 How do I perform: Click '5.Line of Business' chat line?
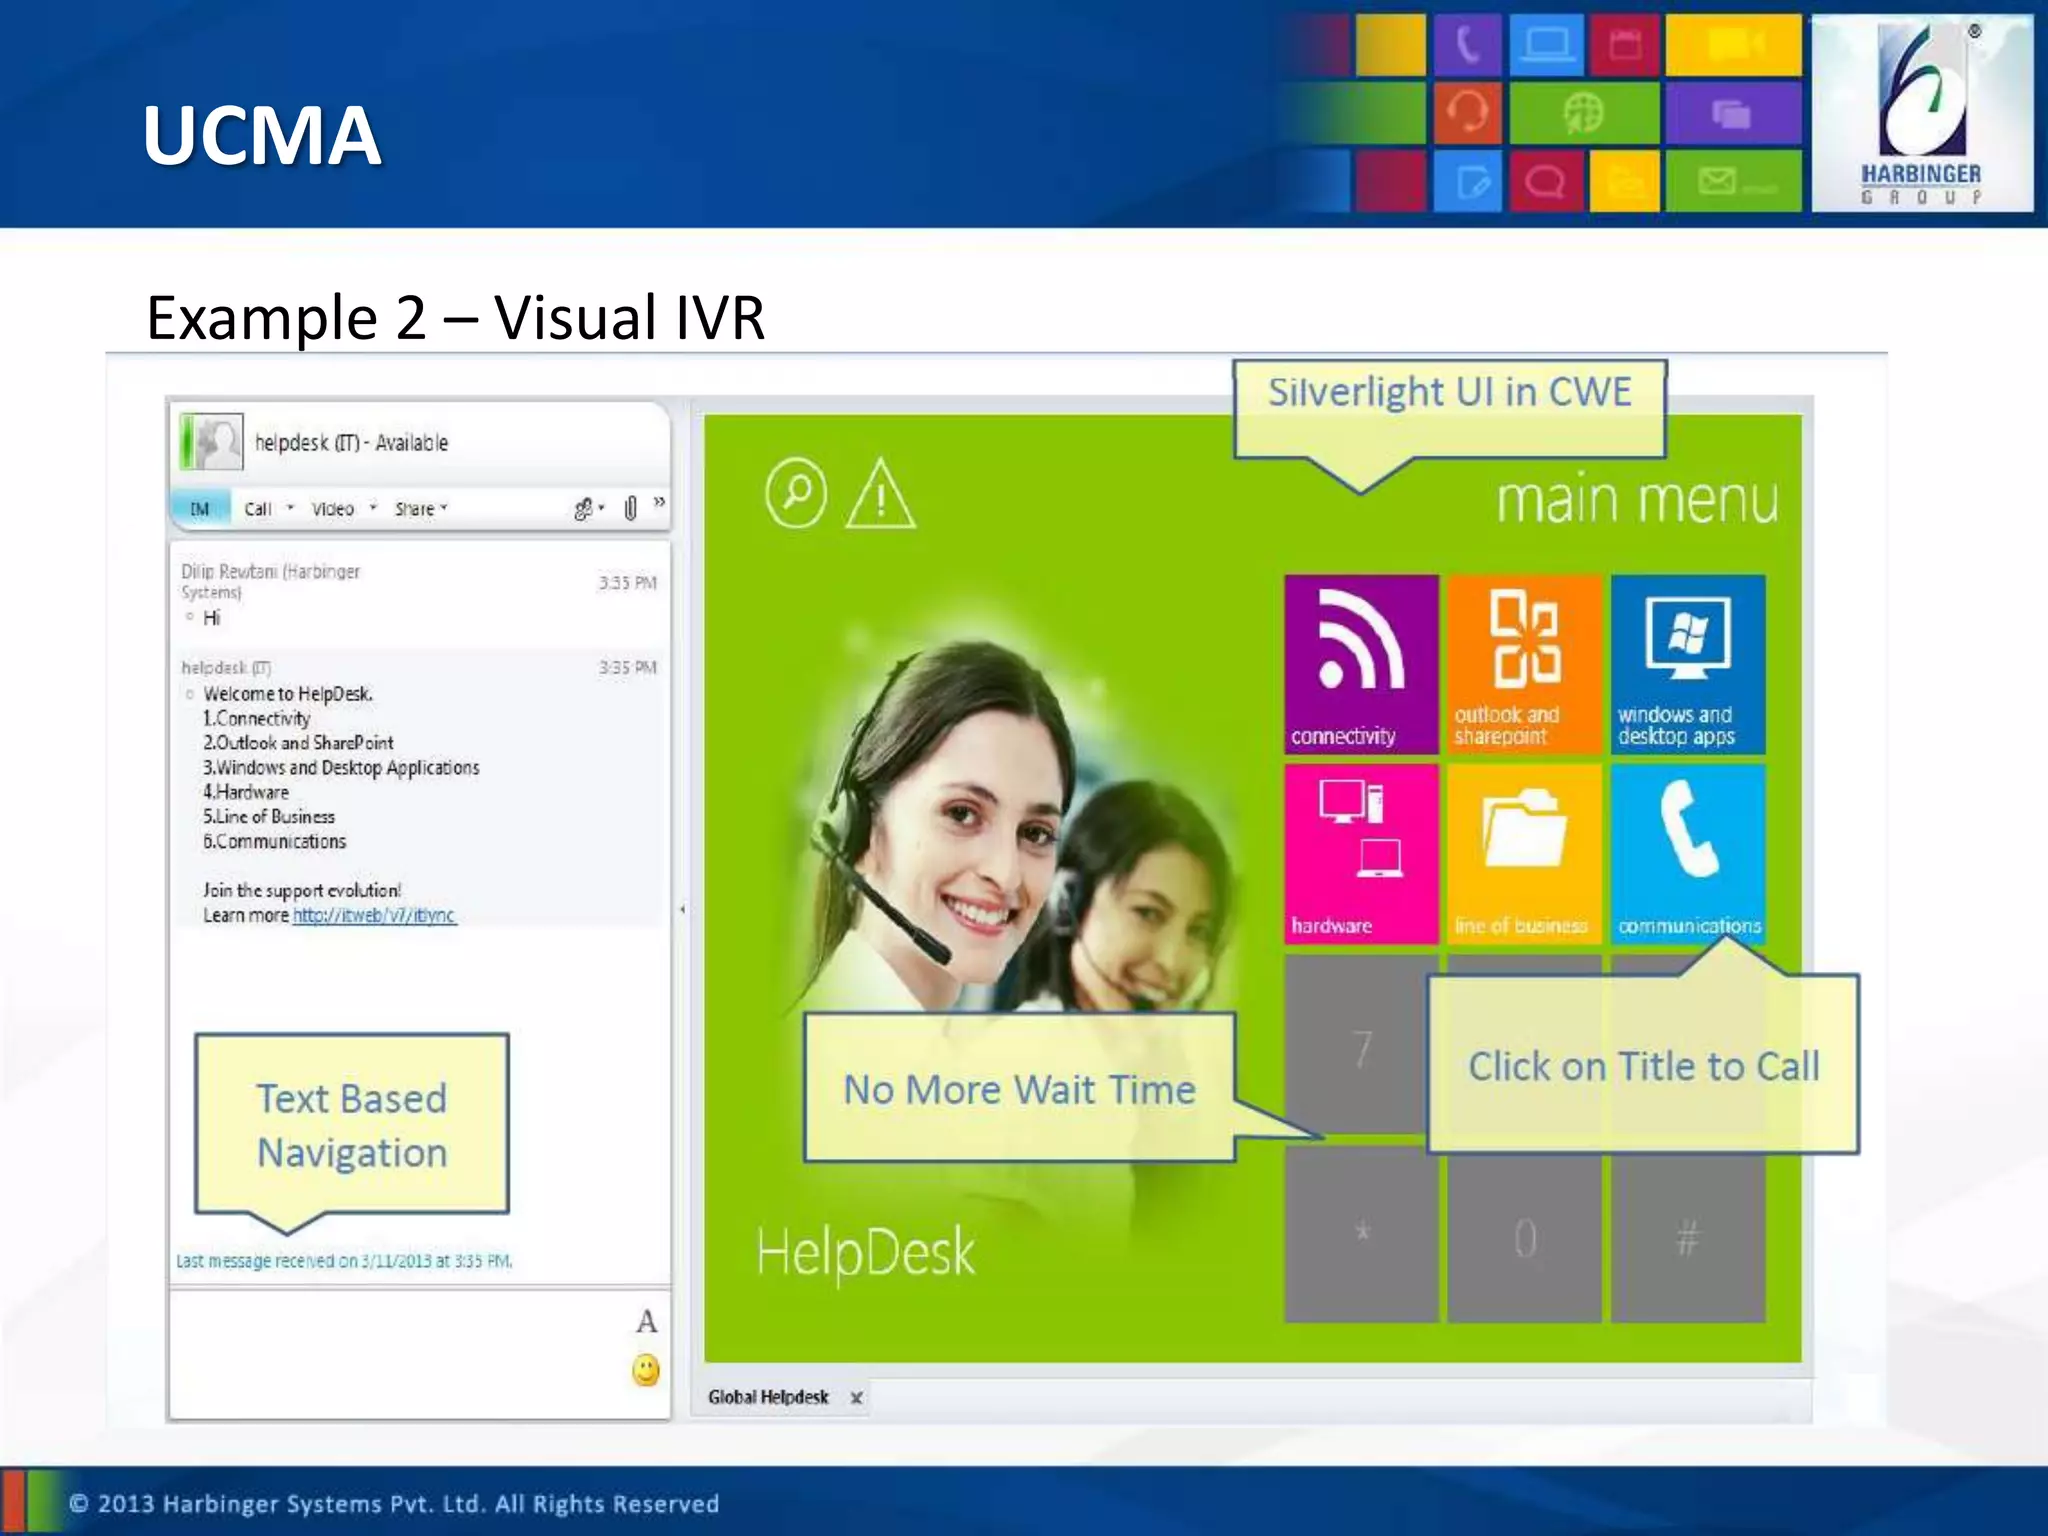coord(269,817)
